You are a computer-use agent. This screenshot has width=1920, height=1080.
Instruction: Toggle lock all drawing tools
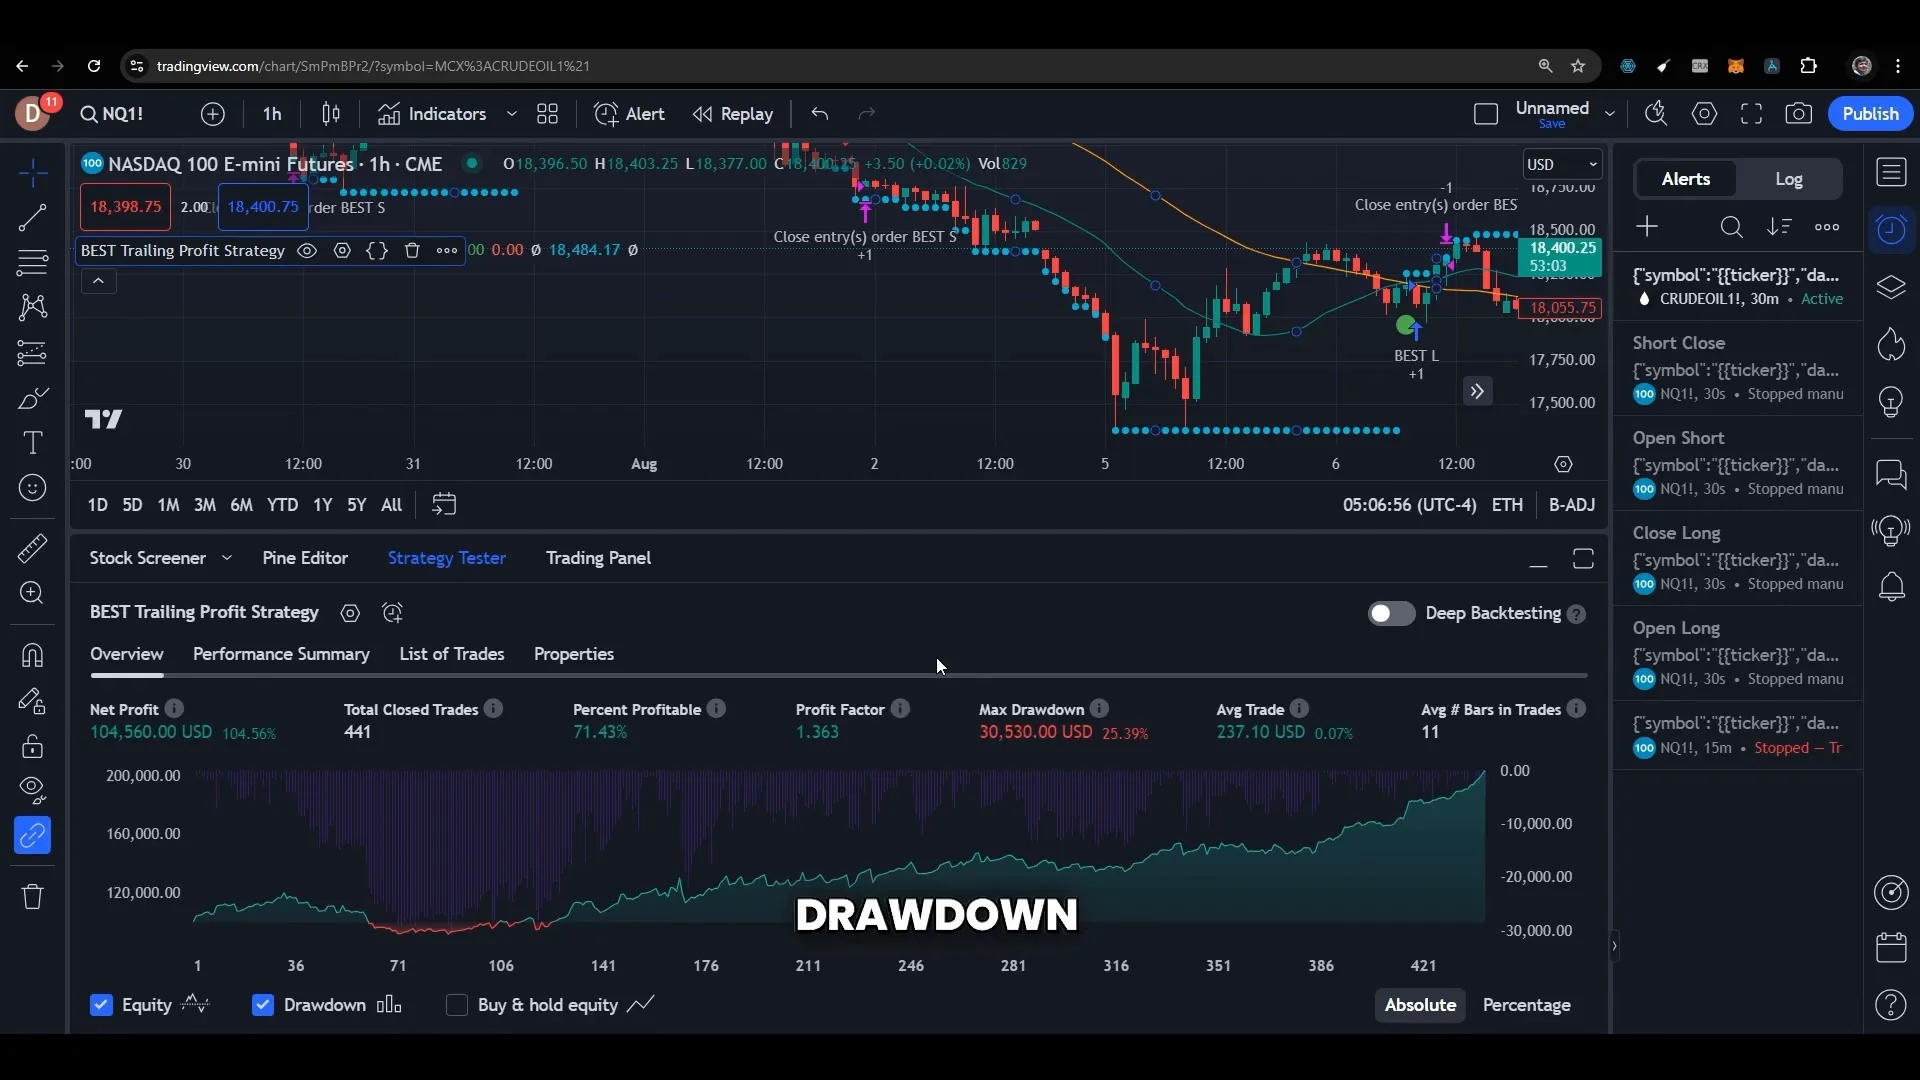[x=32, y=746]
